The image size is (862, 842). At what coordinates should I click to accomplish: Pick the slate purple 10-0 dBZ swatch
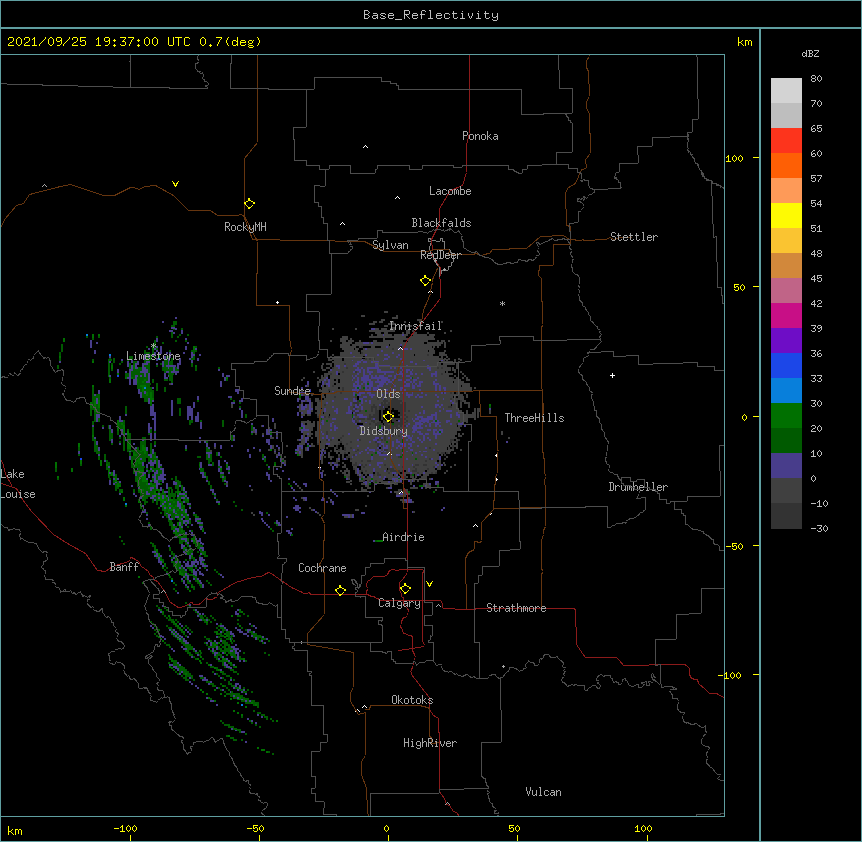(x=786, y=466)
